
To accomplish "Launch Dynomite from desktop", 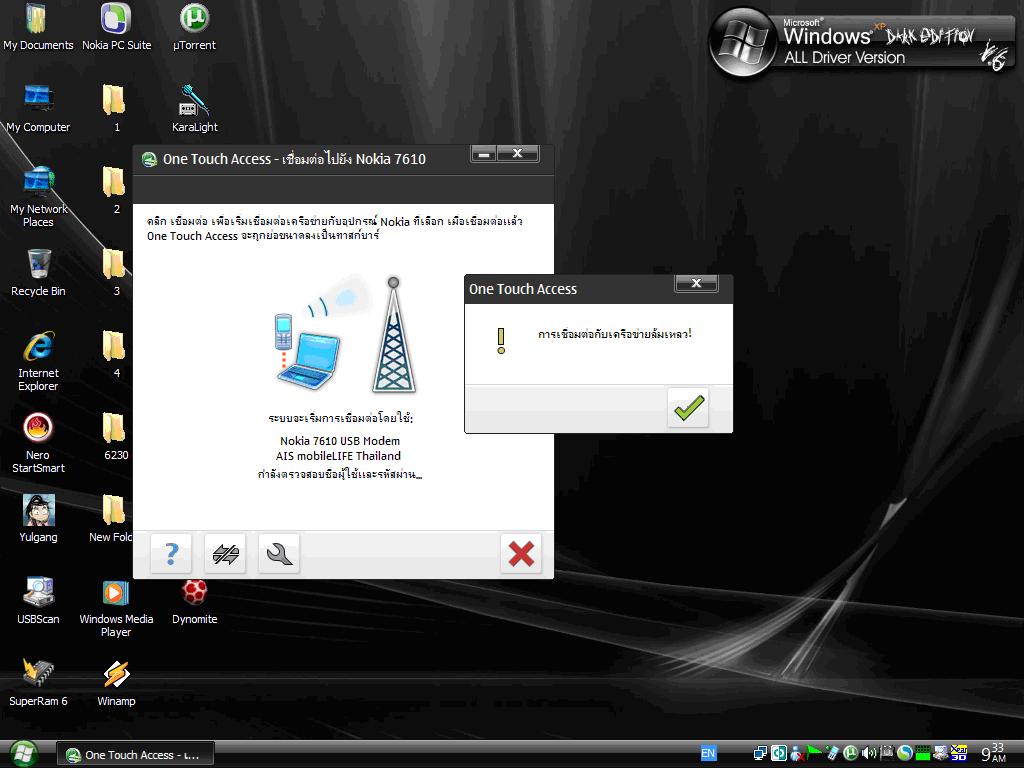I will coord(195,601).
